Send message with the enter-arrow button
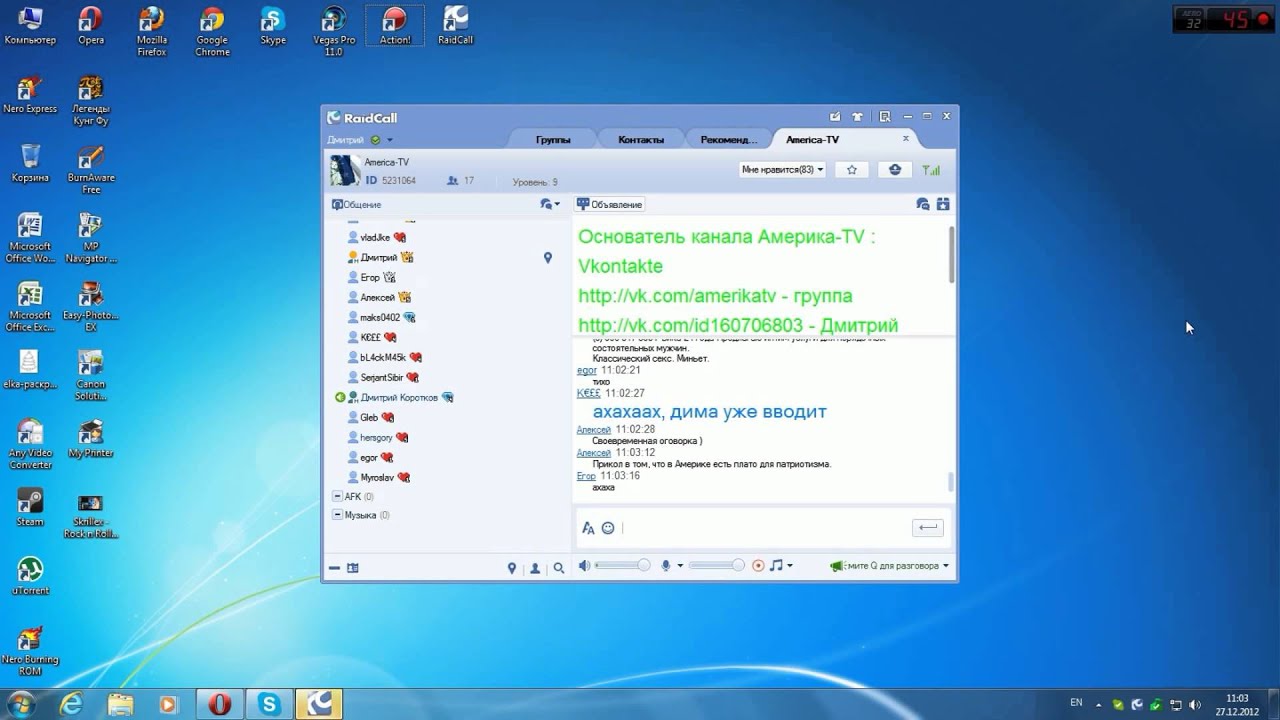Screen dimensions: 1280x720 [x=928, y=528]
